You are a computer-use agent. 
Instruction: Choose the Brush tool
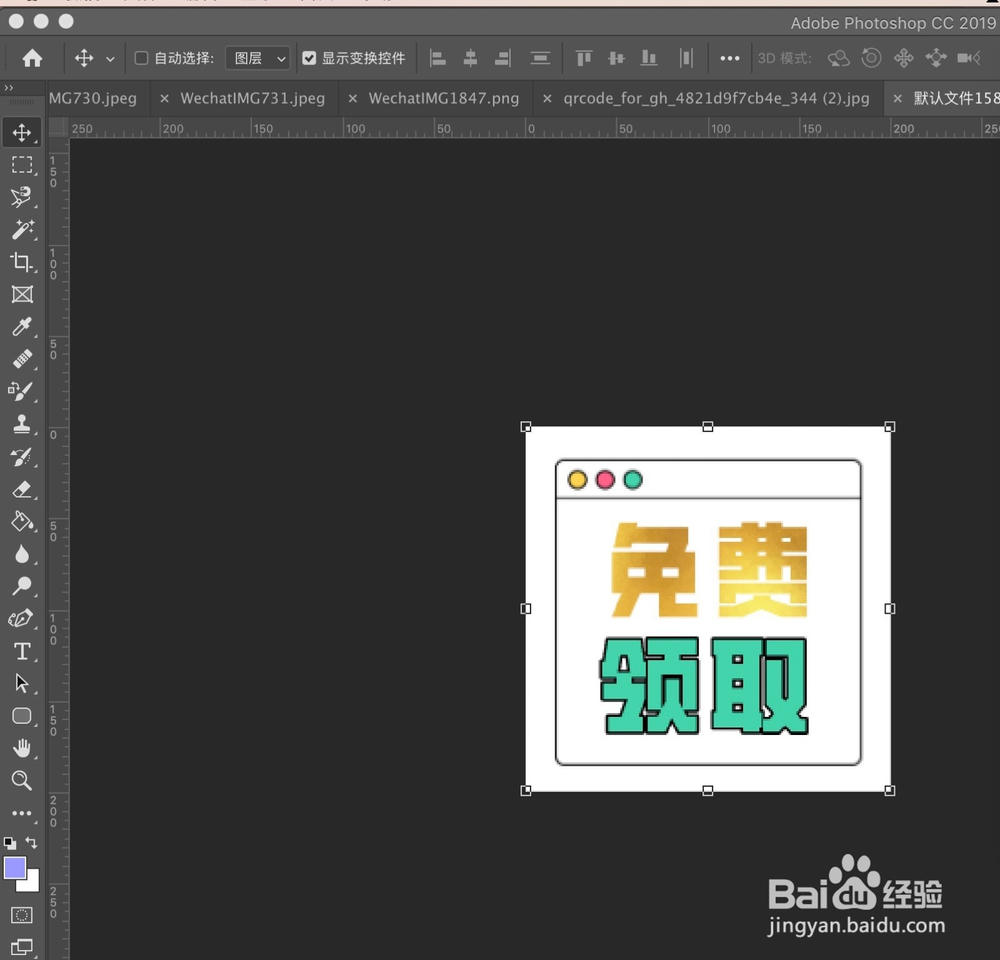[22, 392]
